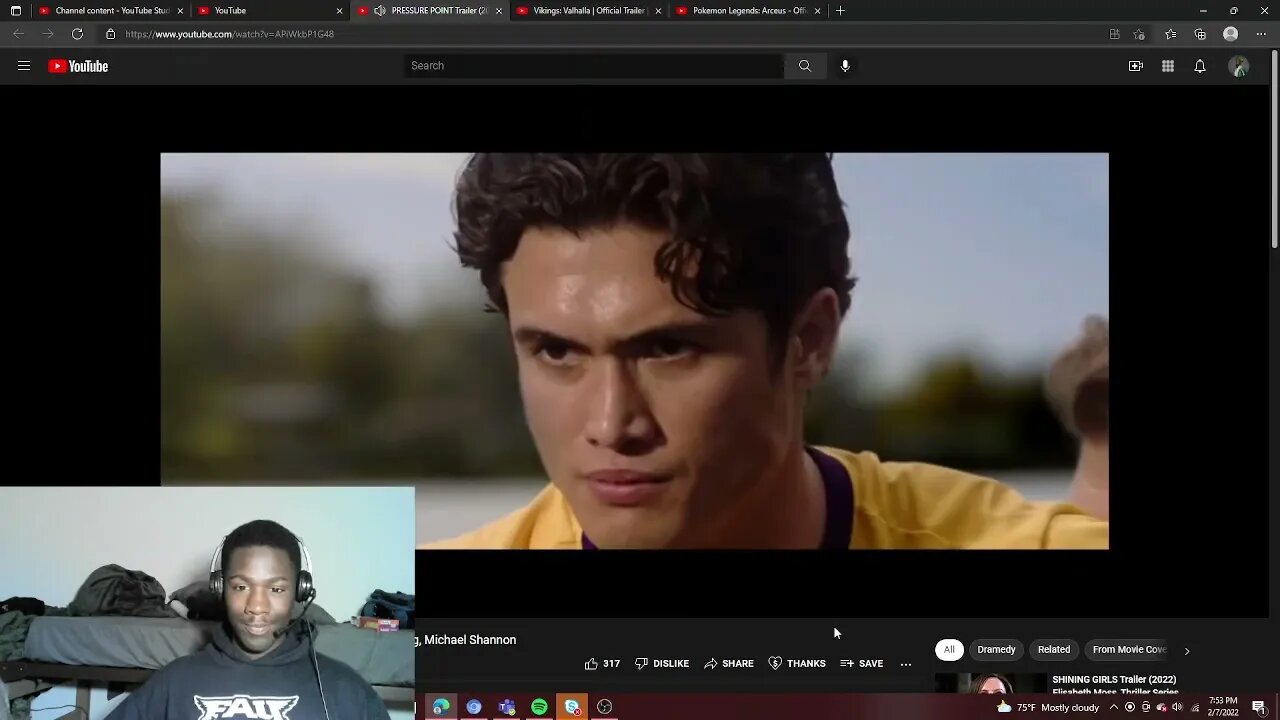Open the weather widget 75°F Mostly cloudy

point(1048,707)
